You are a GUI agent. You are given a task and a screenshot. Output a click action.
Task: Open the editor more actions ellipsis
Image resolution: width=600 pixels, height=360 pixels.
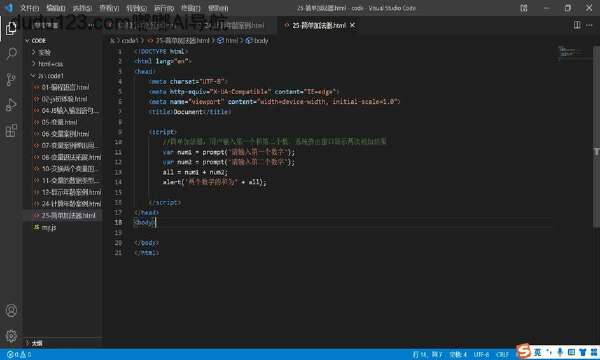click(589, 25)
